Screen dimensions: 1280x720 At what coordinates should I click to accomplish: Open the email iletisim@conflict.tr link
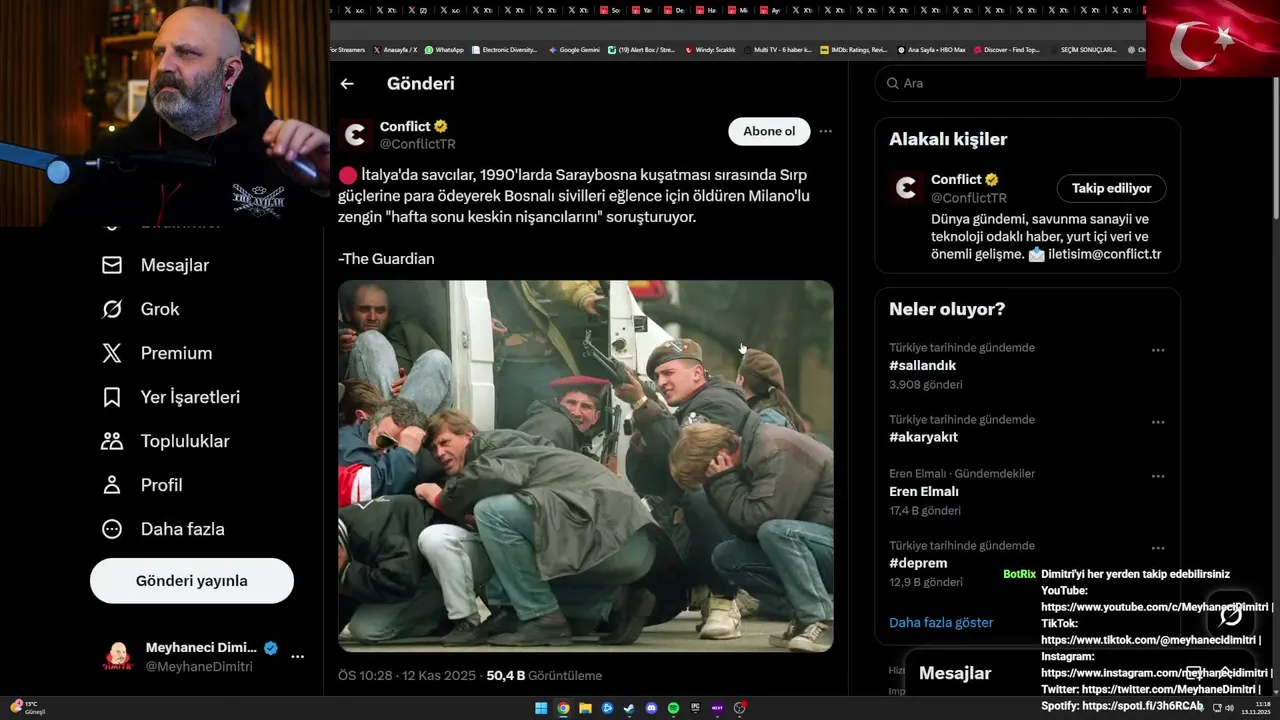(x=1104, y=254)
